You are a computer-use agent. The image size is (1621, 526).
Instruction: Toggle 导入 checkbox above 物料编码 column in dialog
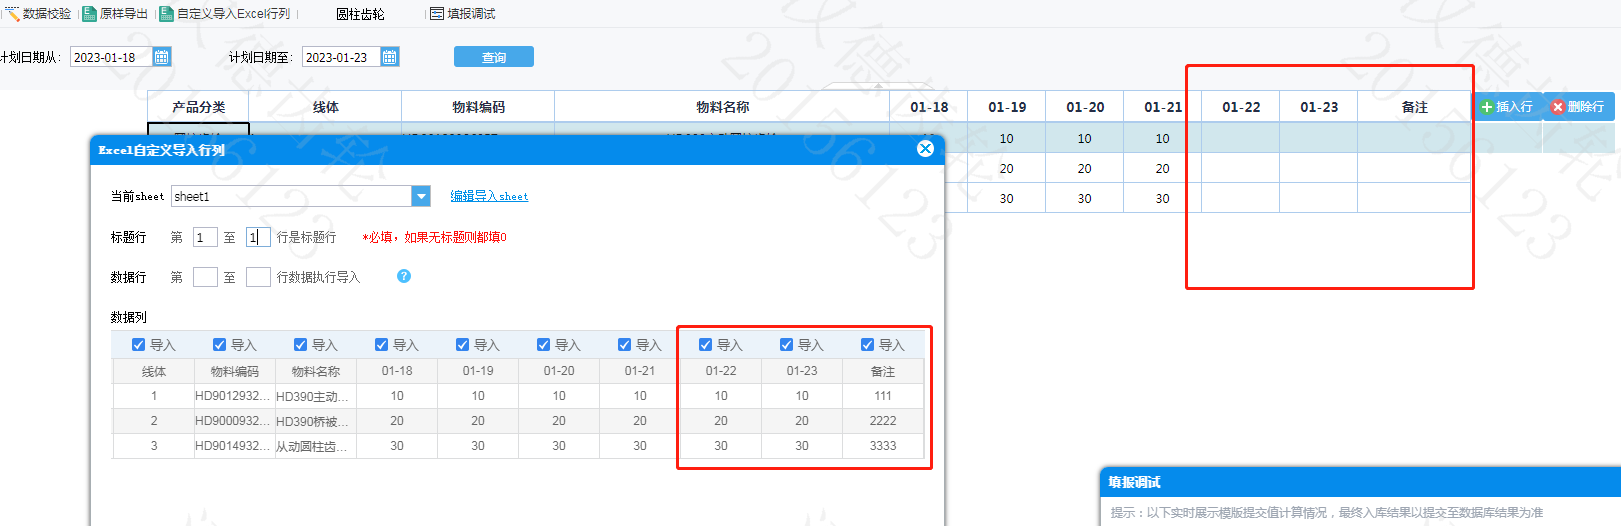tap(219, 345)
